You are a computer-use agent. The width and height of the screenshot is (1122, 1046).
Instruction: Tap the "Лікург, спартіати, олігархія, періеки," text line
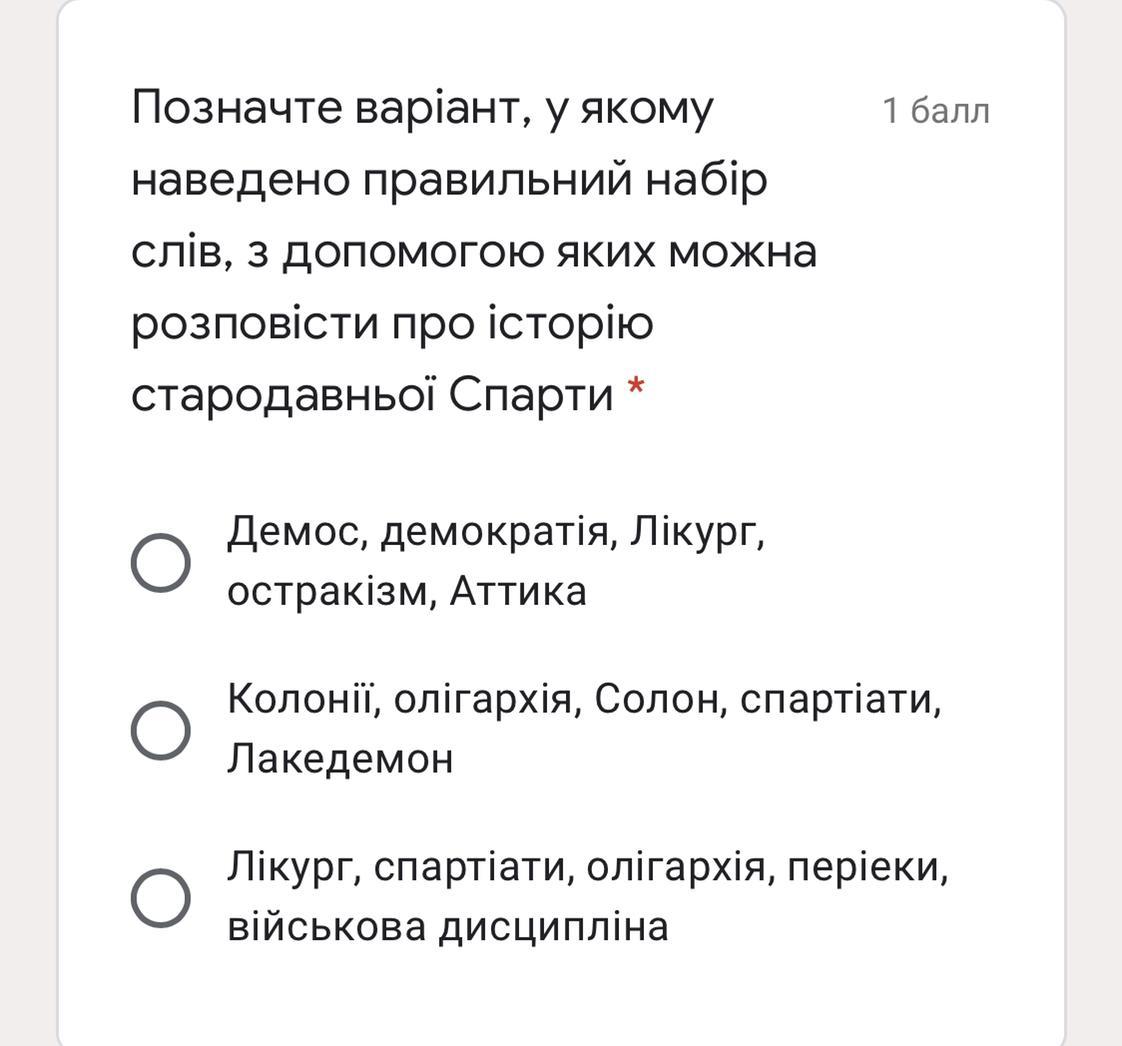tap(587, 867)
